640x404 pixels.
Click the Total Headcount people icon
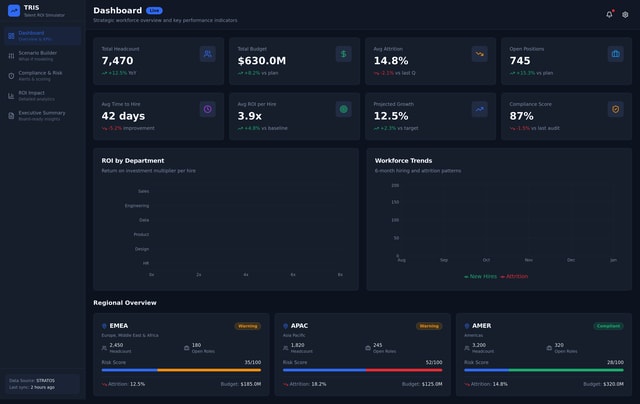point(207,54)
